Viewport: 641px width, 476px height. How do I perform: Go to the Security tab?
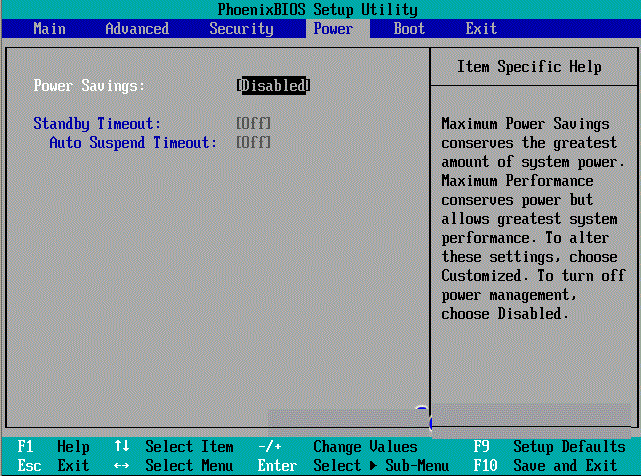pyautogui.click(x=241, y=29)
